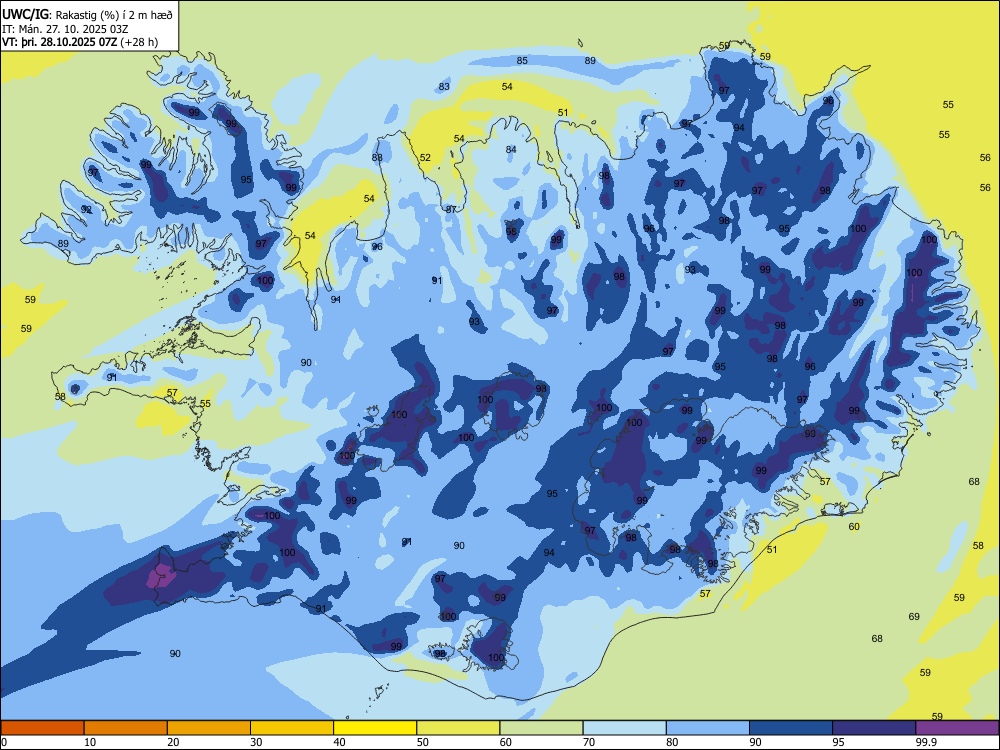Image resolution: width=1000 pixels, height=750 pixels.
Task: Click legend tick label '20'
Action: point(173,742)
